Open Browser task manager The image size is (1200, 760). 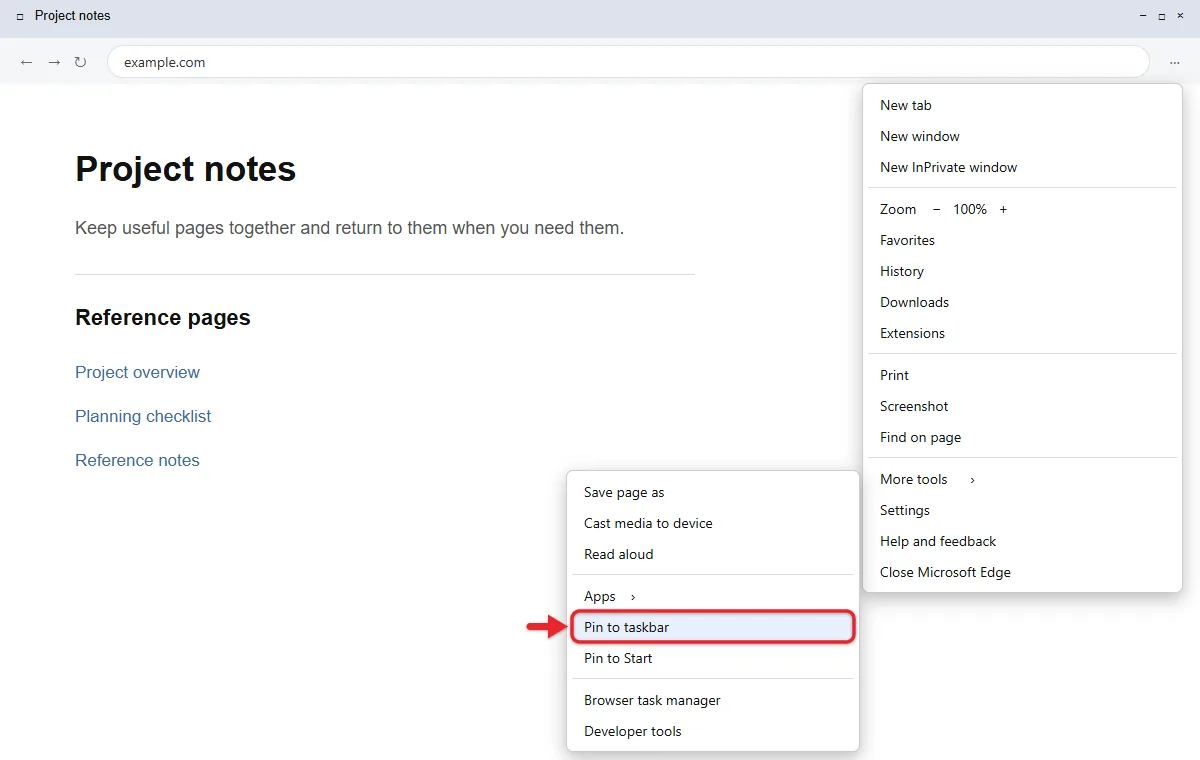pyautogui.click(x=713, y=700)
